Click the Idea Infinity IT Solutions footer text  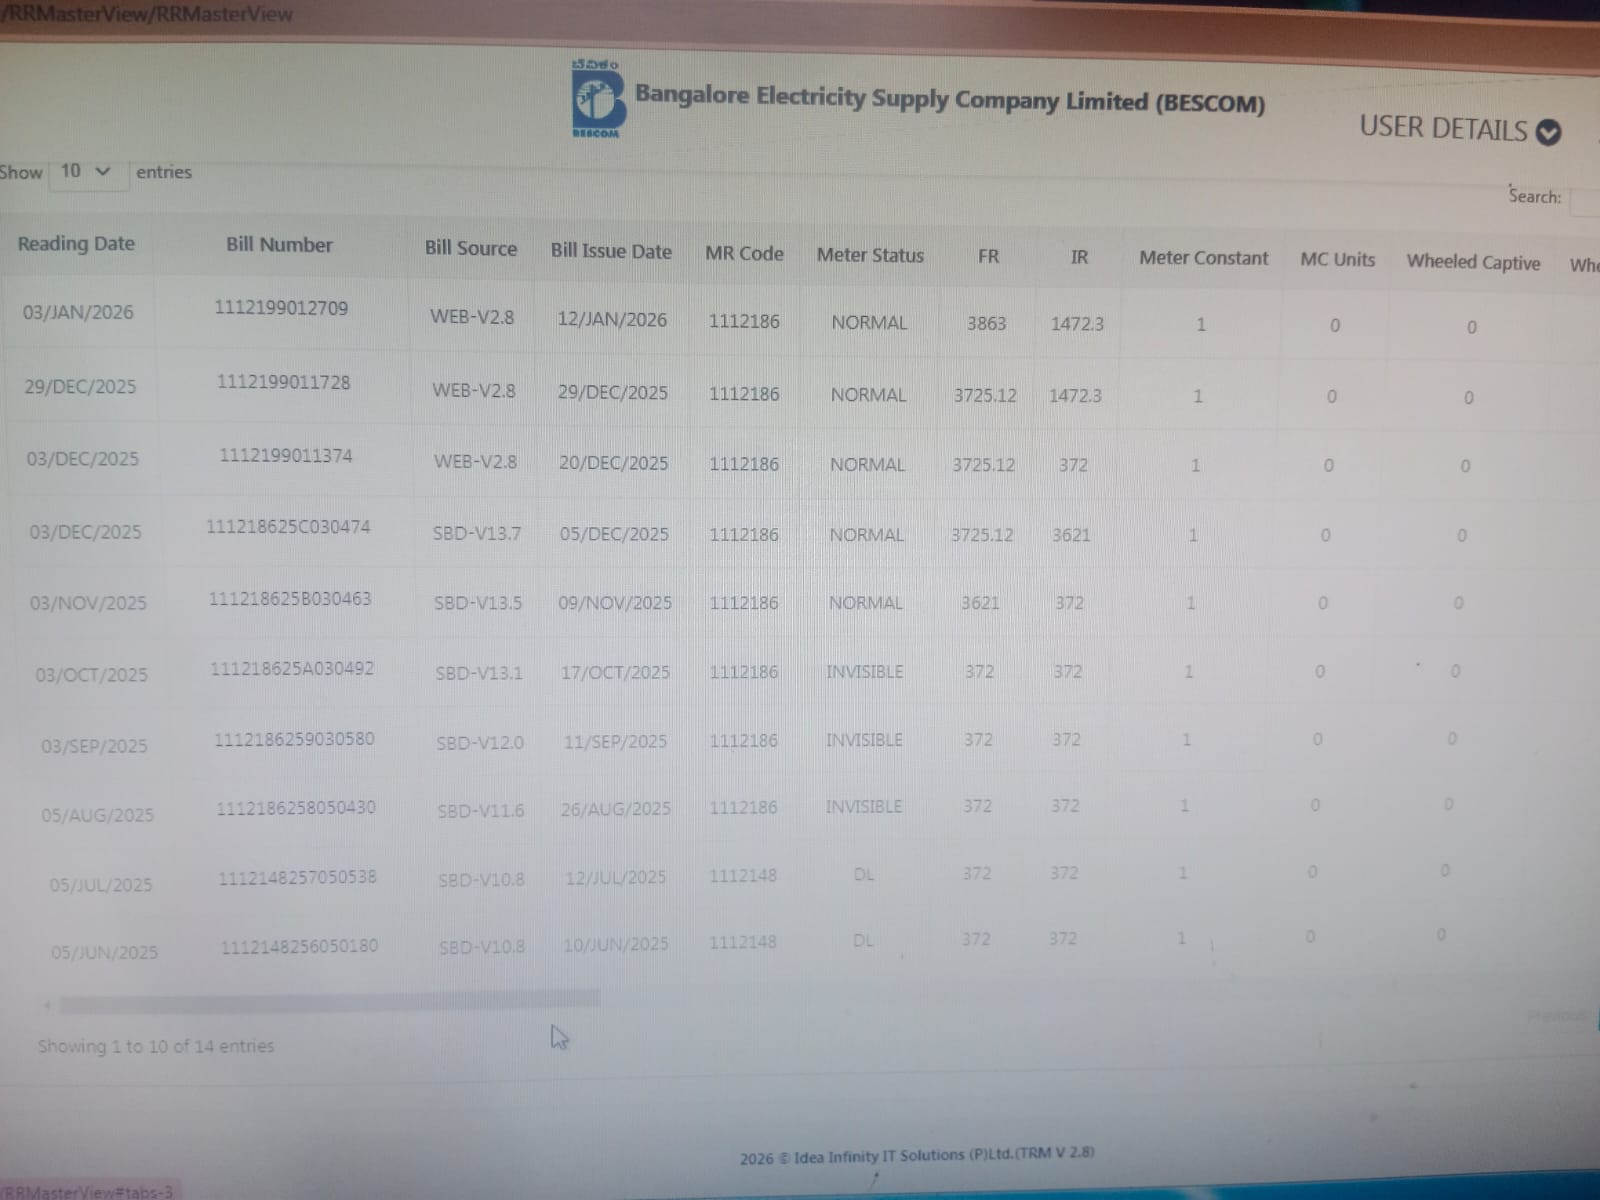[917, 1155]
